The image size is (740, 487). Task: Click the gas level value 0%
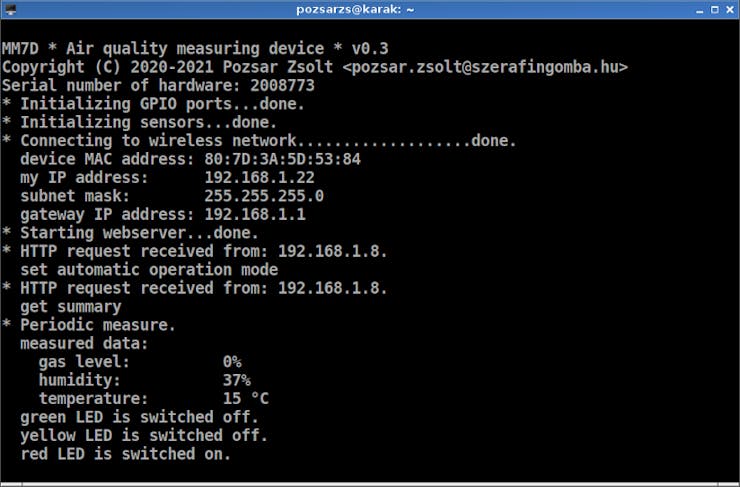tap(232, 361)
